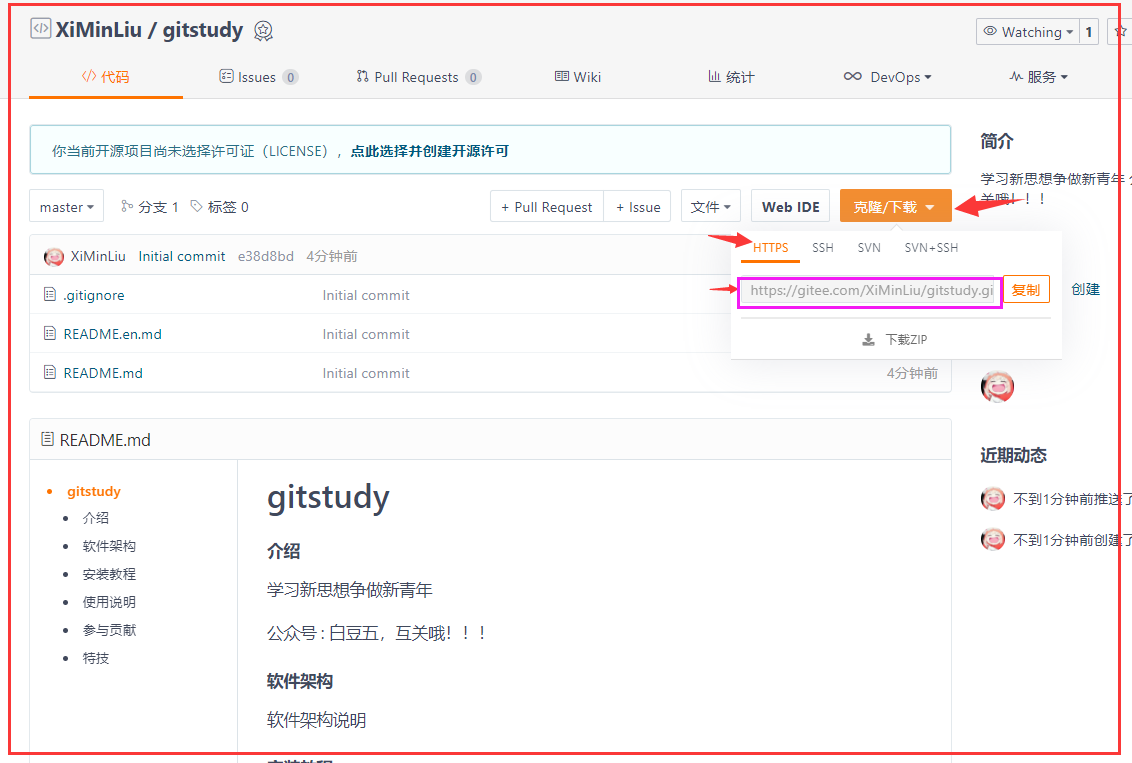The height and width of the screenshot is (763, 1132).
Task: Click Initial commit message for README.en.md row
Action: tap(366, 334)
